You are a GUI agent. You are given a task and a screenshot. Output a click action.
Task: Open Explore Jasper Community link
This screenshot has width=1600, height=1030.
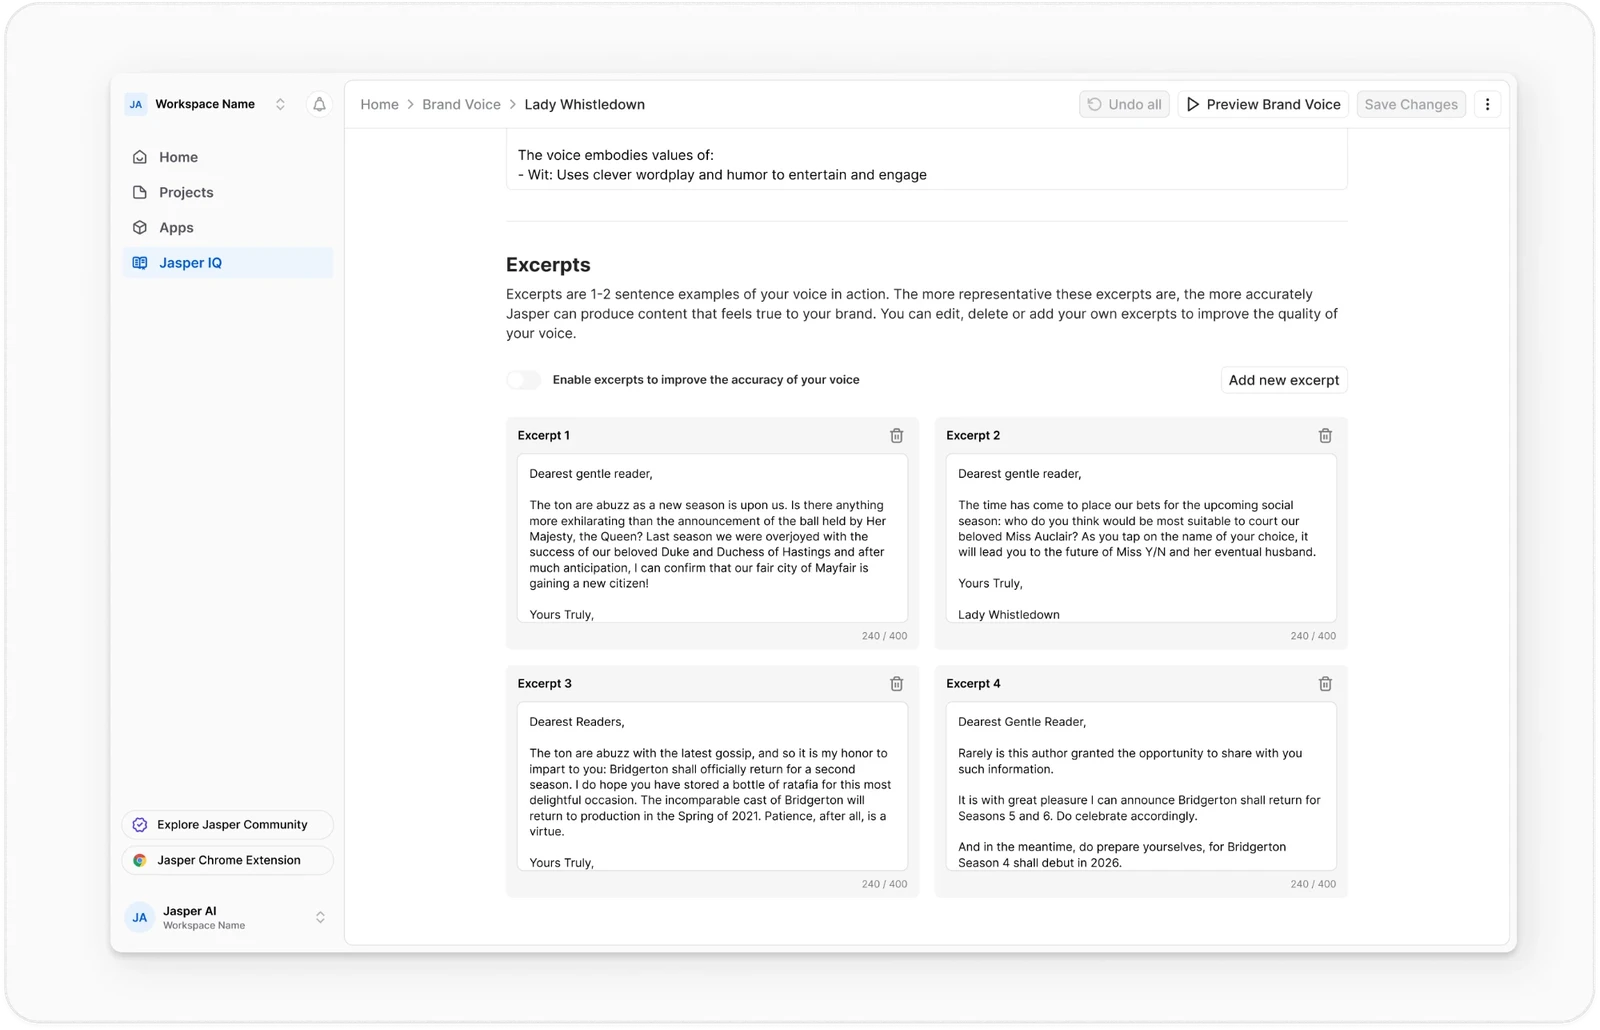point(227,825)
